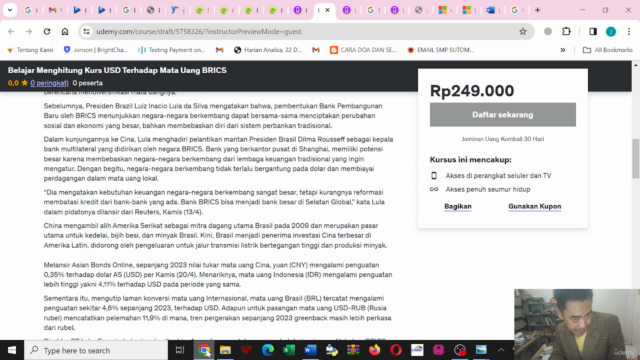This screenshot has width=640, height=360.
Task: Open the Tentang Kami bookmark
Action: tap(30, 50)
